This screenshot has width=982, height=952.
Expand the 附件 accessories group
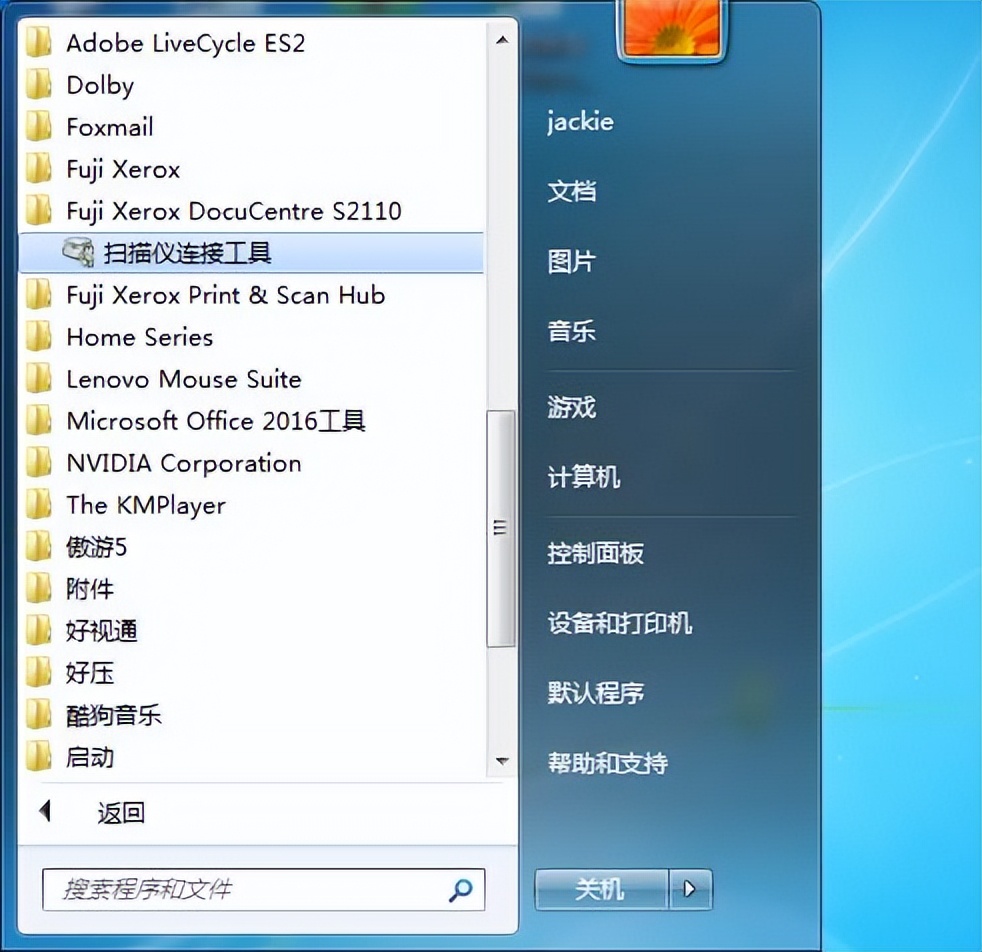pyautogui.click(x=91, y=589)
